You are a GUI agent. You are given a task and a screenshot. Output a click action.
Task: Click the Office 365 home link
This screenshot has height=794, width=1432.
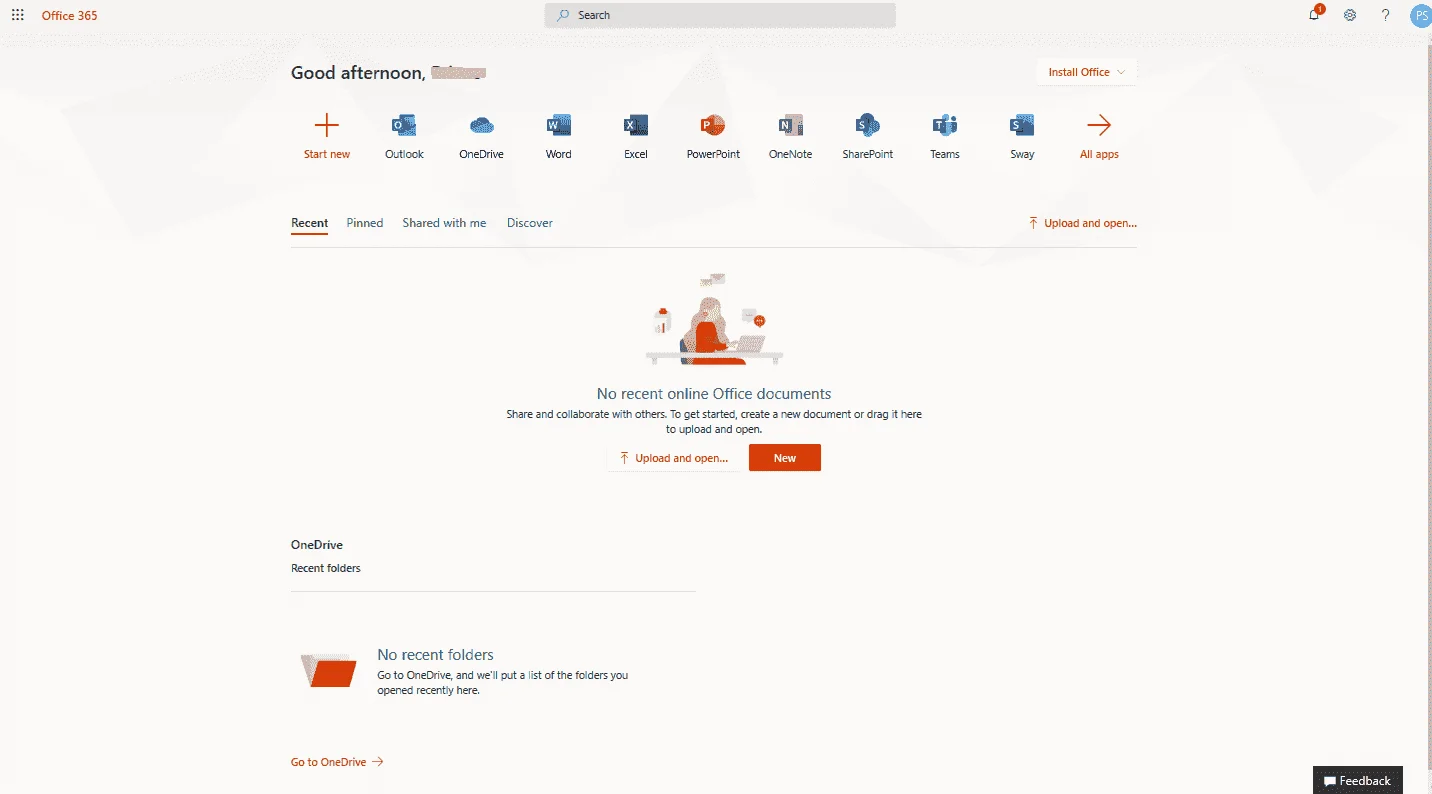(70, 15)
